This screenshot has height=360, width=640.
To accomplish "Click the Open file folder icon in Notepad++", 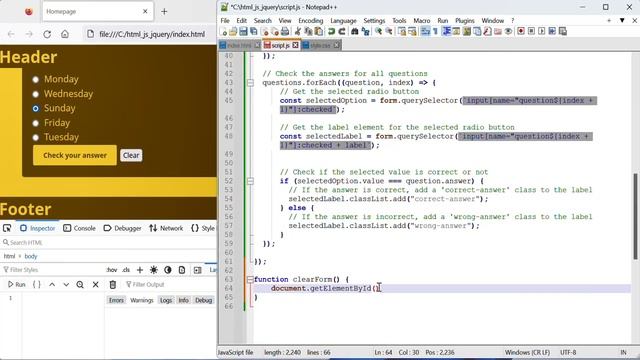I will [x=233, y=31].
